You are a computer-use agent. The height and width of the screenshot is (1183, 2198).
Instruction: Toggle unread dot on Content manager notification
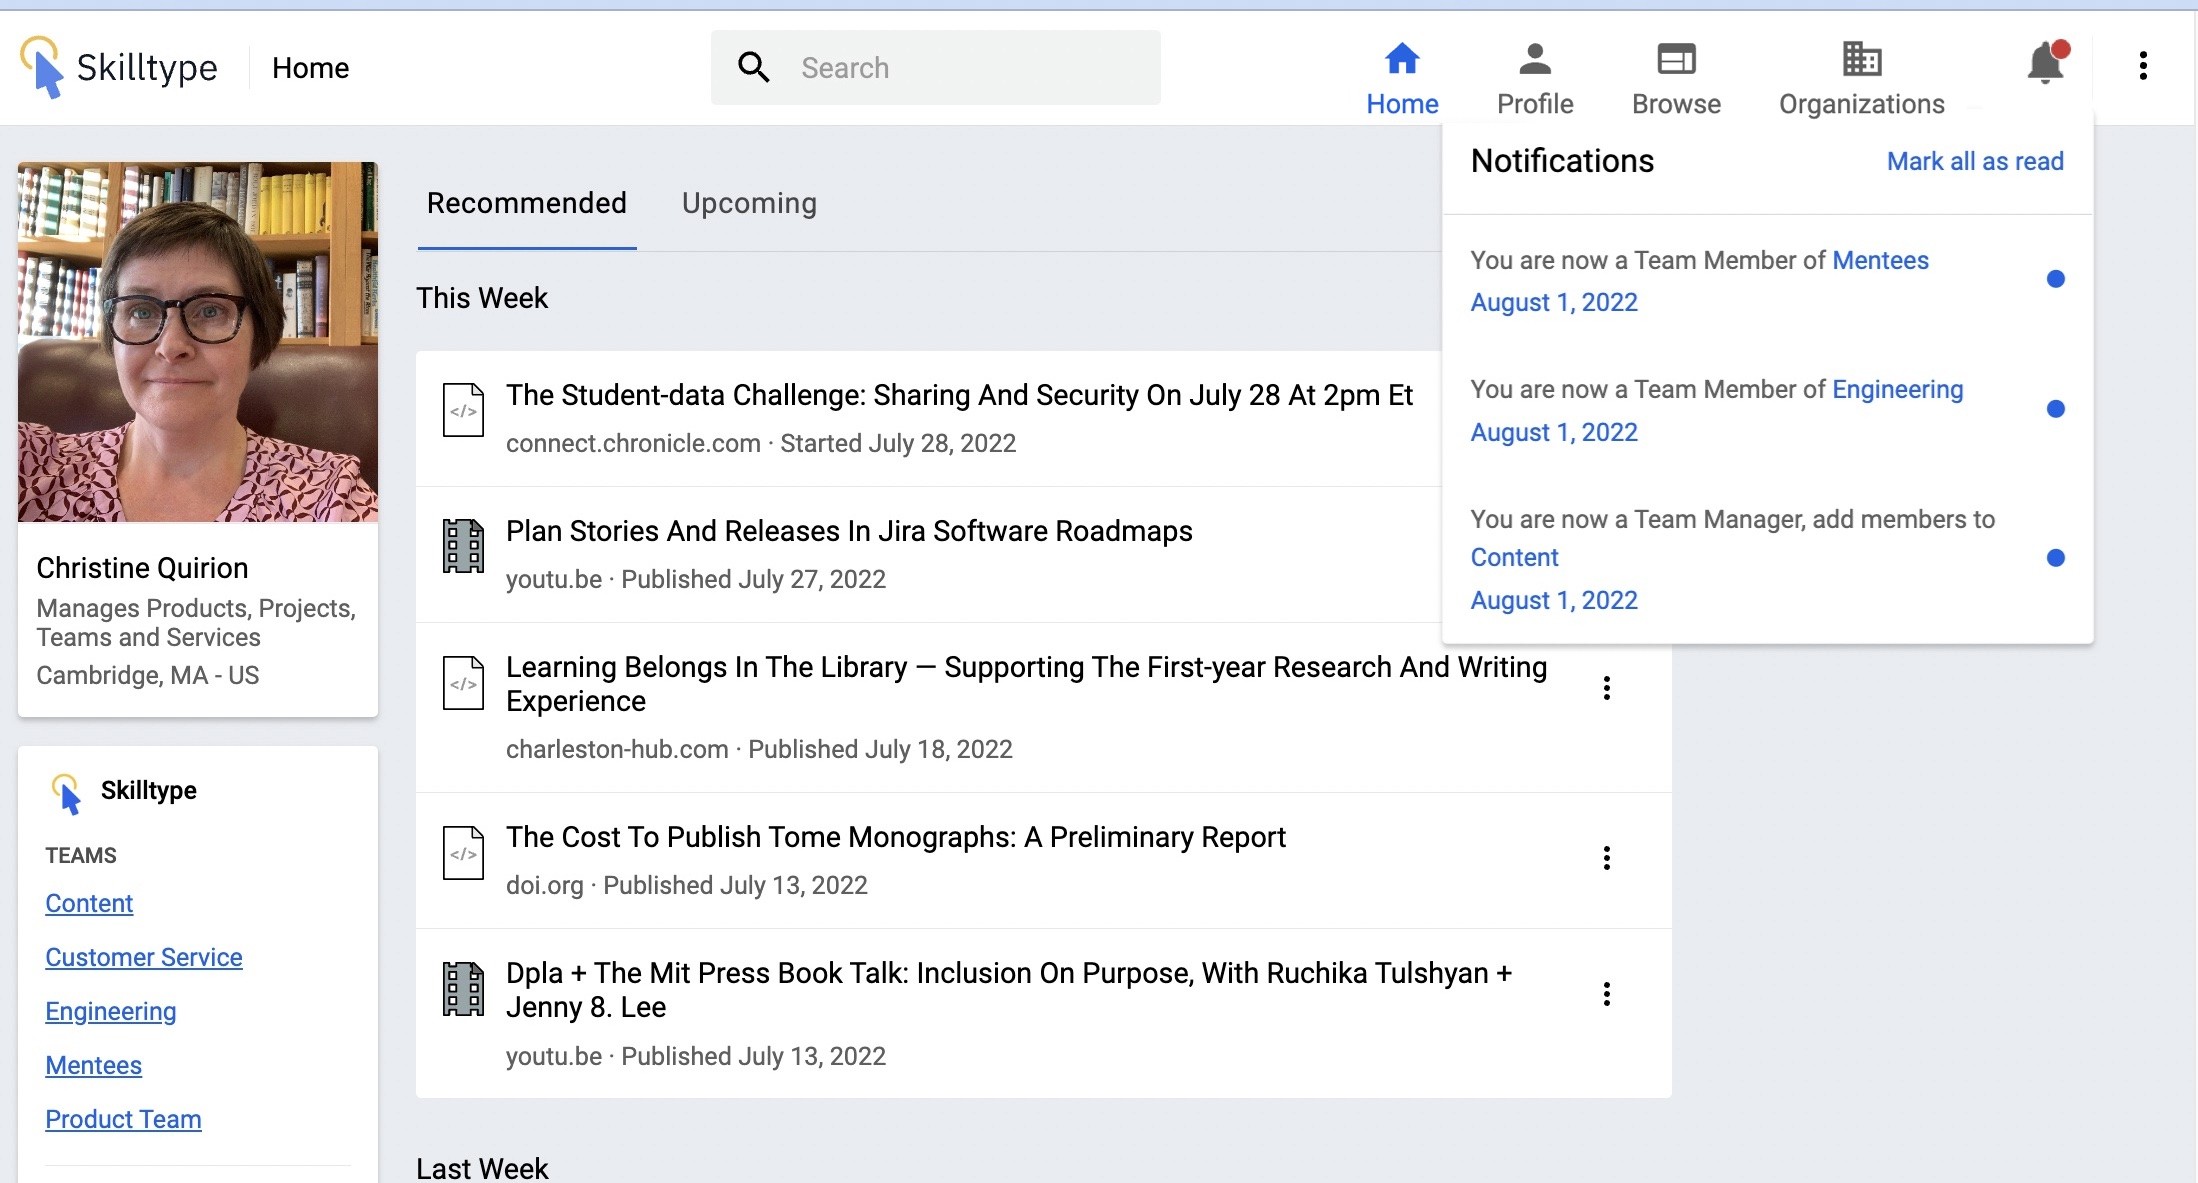(x=2055, y=558)
